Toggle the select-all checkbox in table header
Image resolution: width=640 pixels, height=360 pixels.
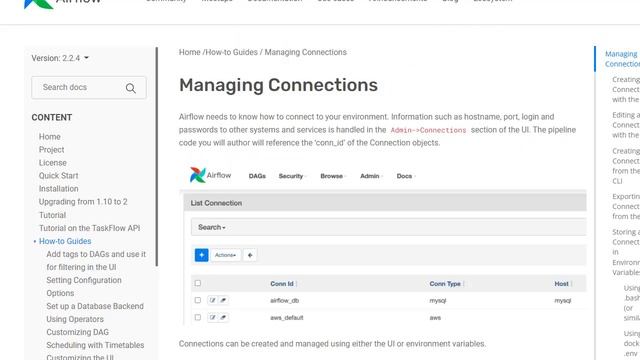[198, 283]
